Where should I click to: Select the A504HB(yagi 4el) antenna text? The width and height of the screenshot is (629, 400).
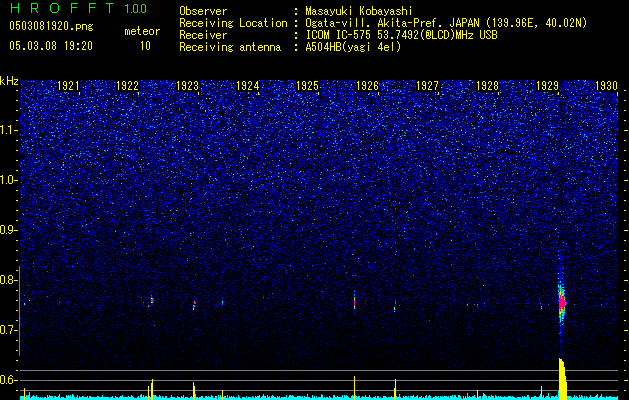[353, 47]
